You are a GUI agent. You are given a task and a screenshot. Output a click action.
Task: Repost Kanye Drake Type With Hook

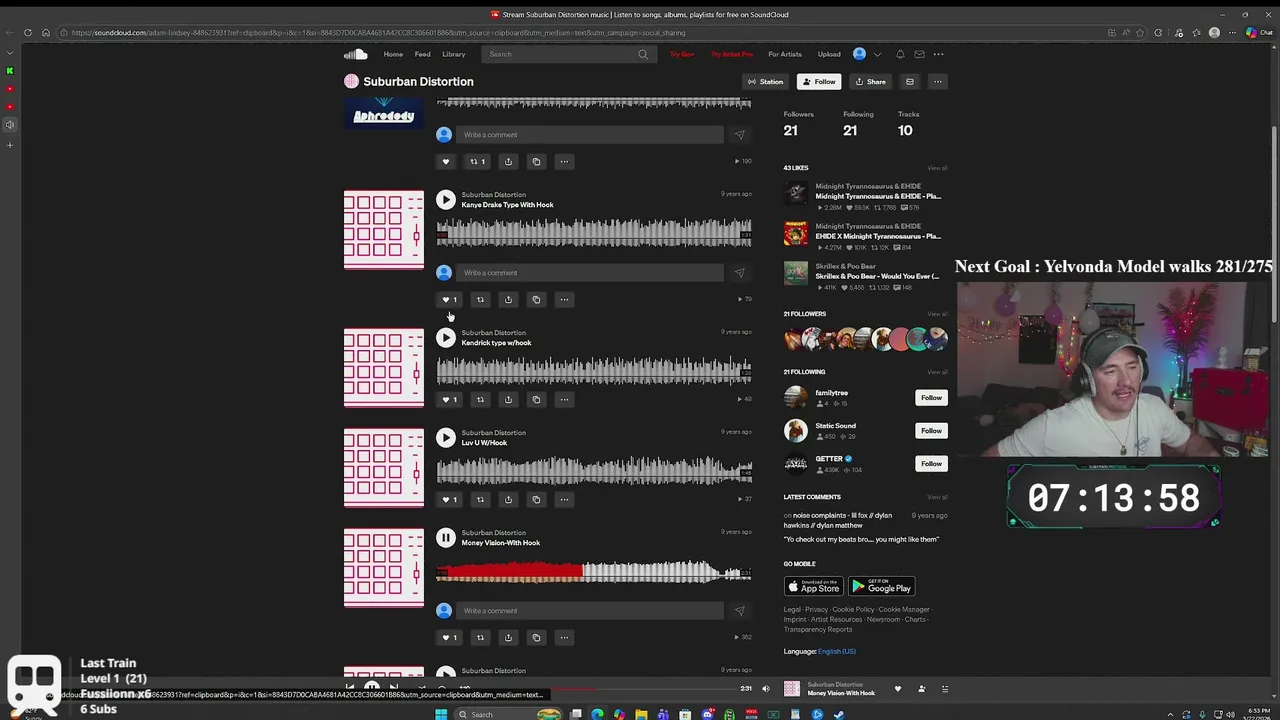point(480,299)
